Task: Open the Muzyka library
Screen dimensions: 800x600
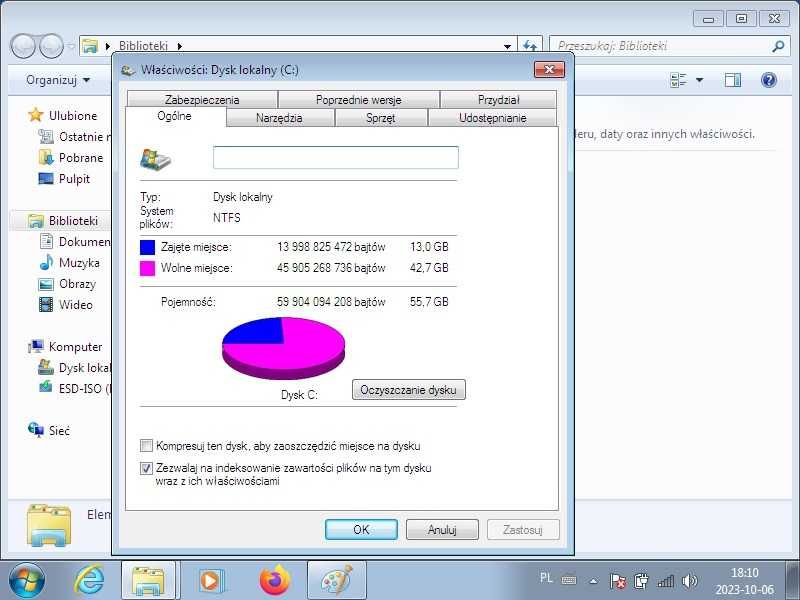Action: [x=69, y=263]
